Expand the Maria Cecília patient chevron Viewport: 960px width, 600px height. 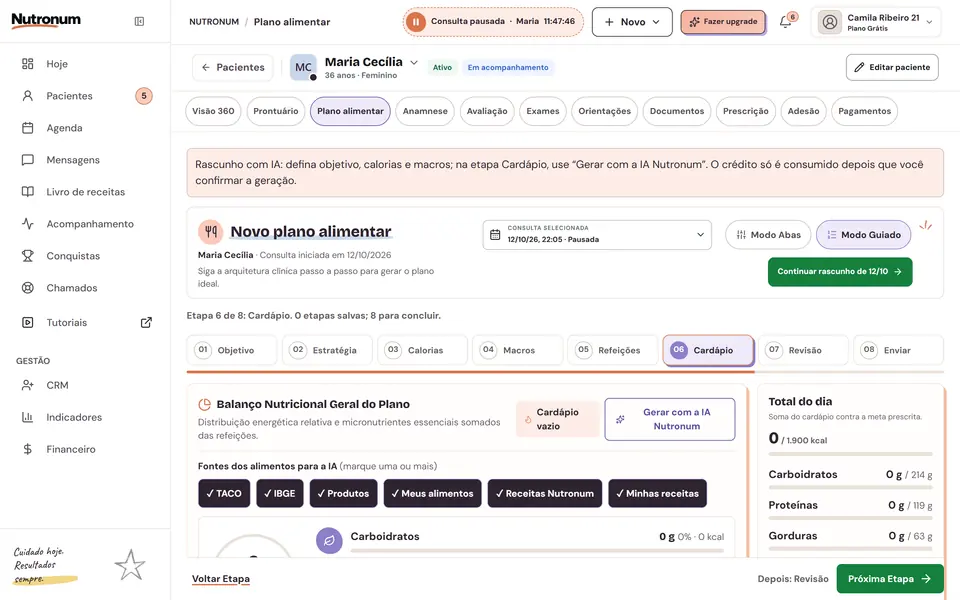[414, 62]
